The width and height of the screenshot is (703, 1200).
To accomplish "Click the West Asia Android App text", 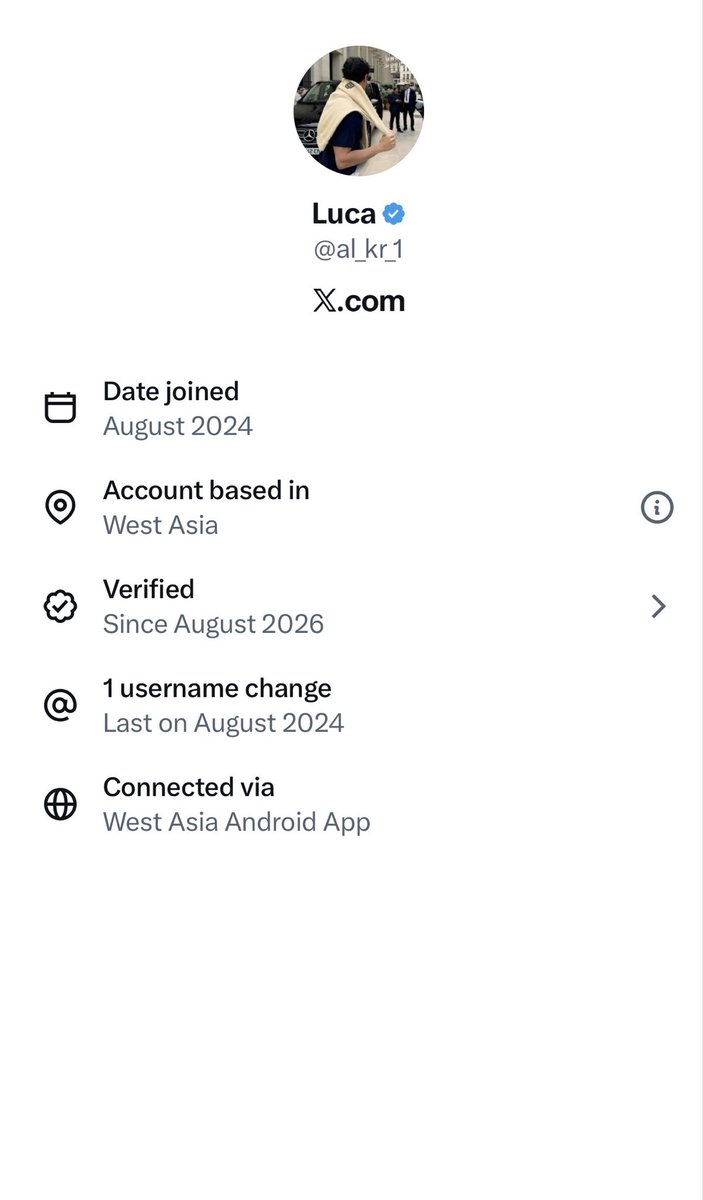I will tap(237, 823).
